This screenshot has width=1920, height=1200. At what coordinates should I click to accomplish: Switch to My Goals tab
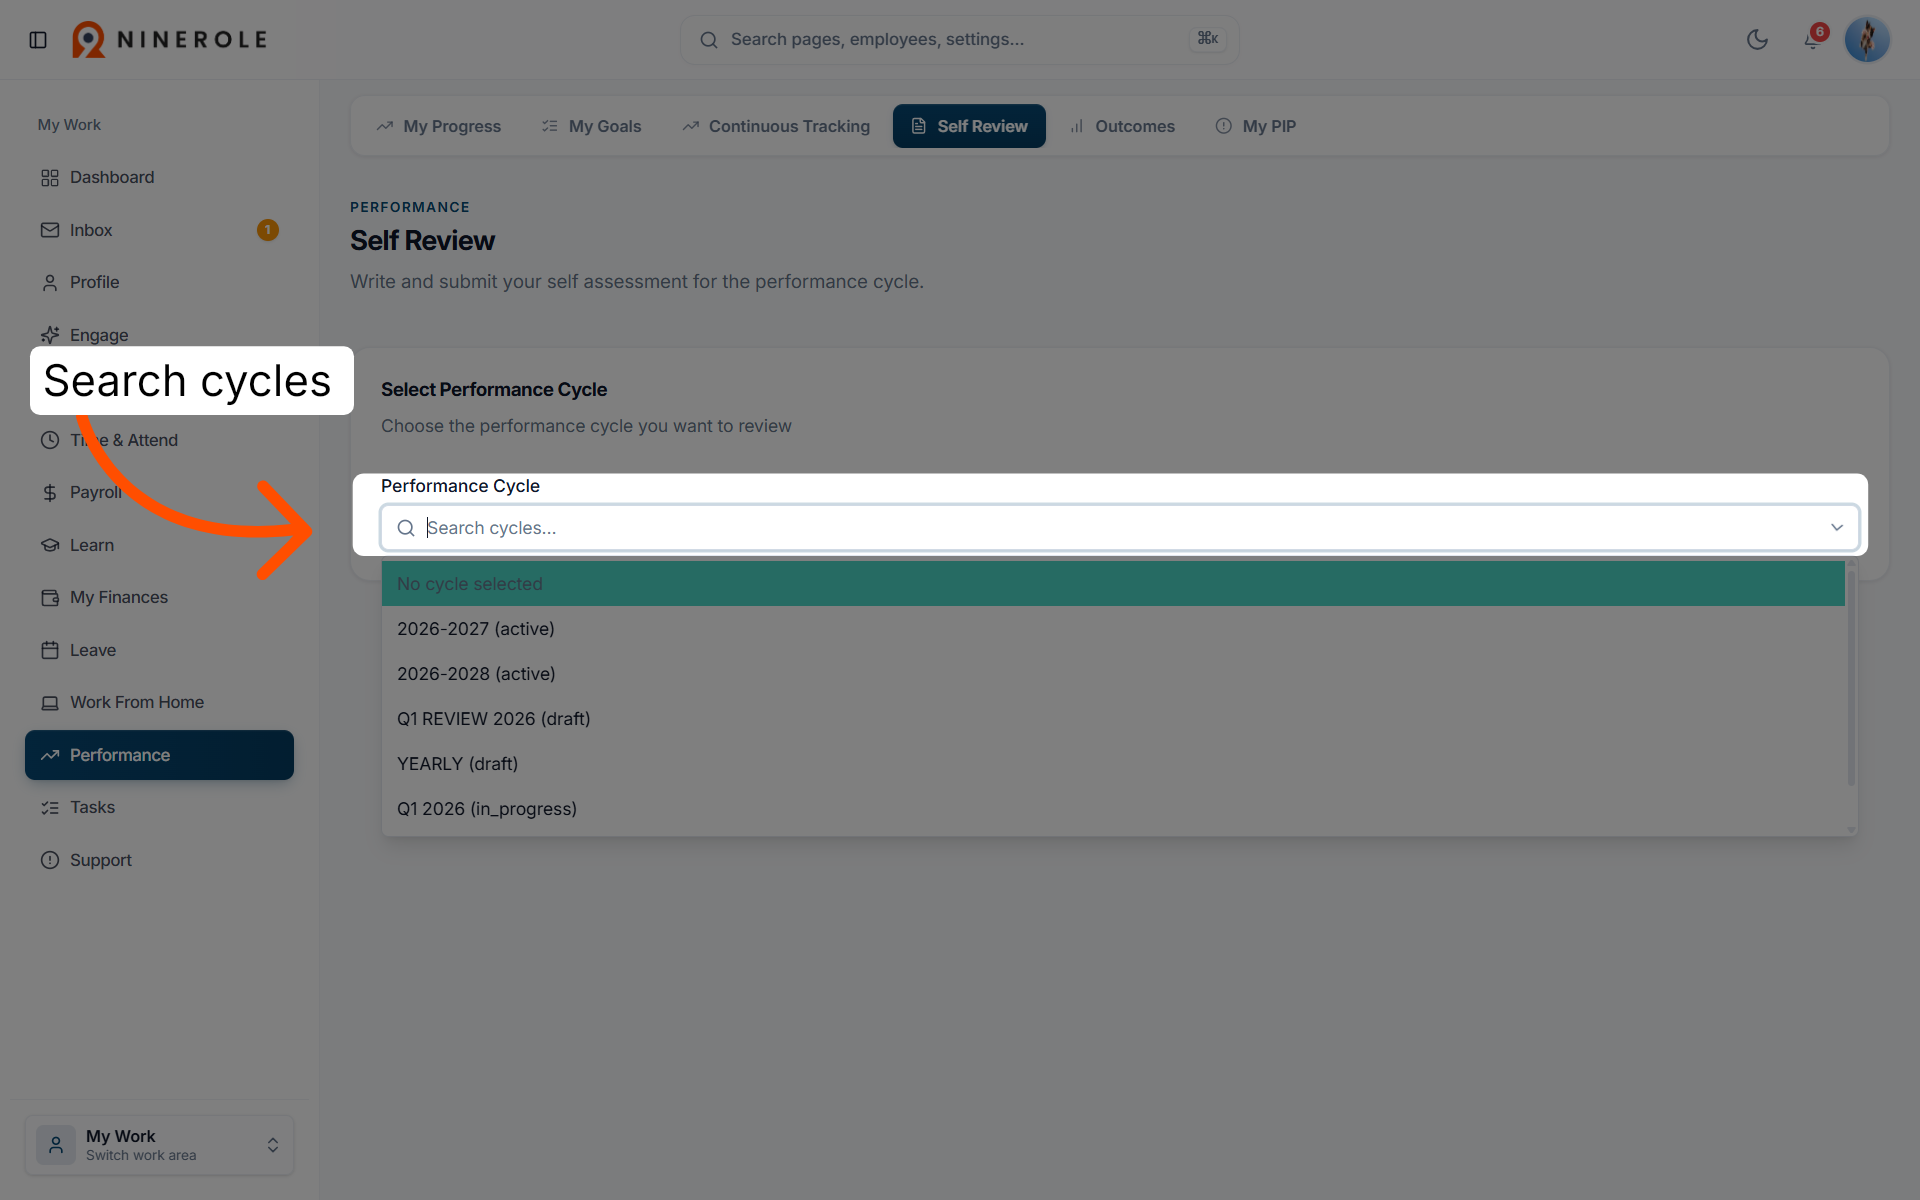(x=591, y=126)
